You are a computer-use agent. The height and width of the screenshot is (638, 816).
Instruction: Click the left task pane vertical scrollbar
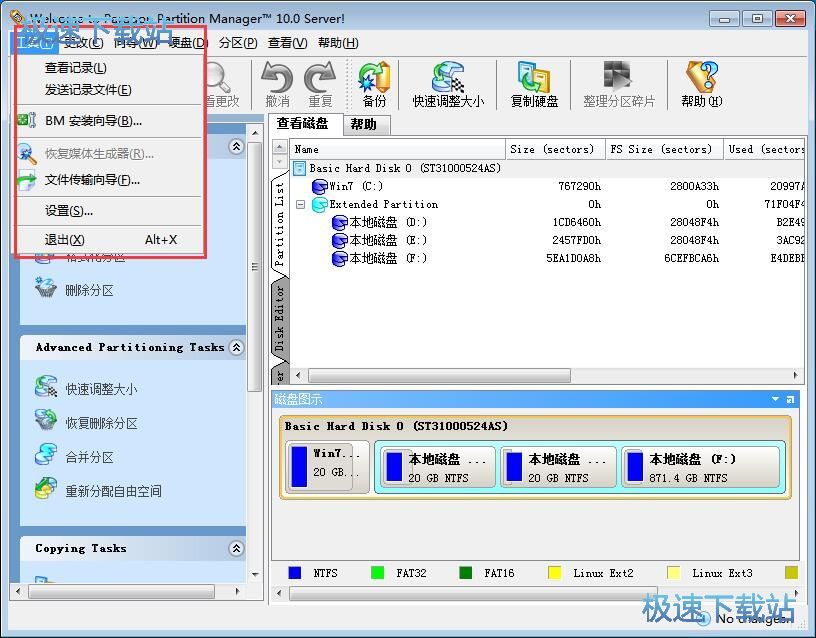(254, 266)
